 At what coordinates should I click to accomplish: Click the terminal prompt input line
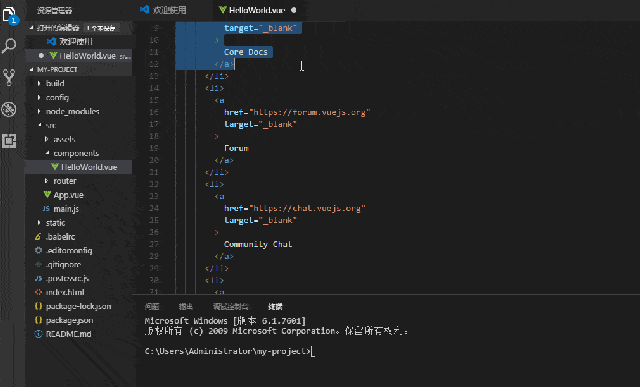pyautogui.click(x=229, y=351)
